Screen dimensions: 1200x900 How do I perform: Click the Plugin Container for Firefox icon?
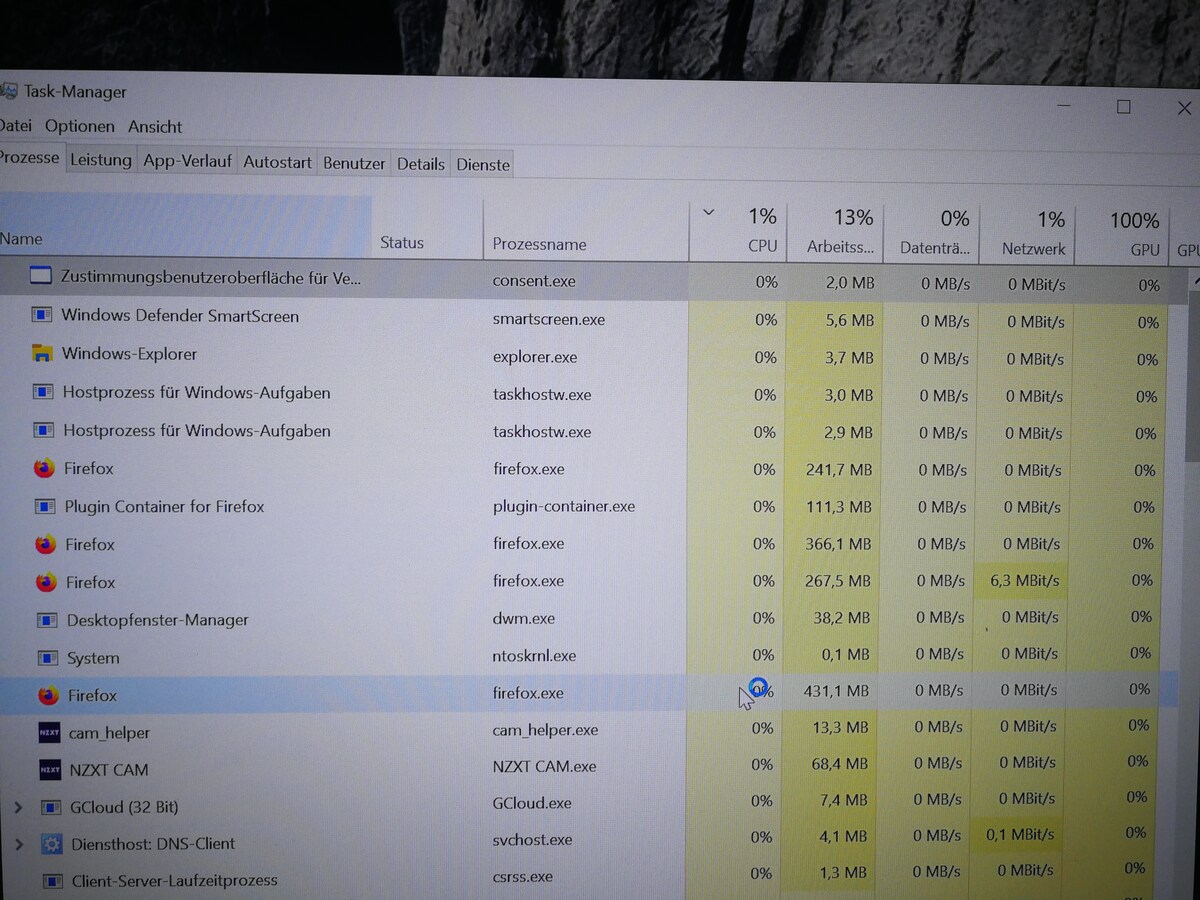tap(45, 507)
